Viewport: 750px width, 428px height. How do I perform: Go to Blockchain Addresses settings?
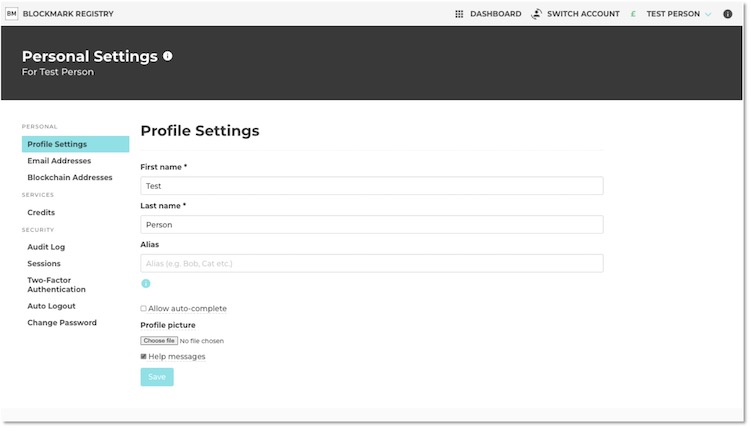click(x=69, y=177)
